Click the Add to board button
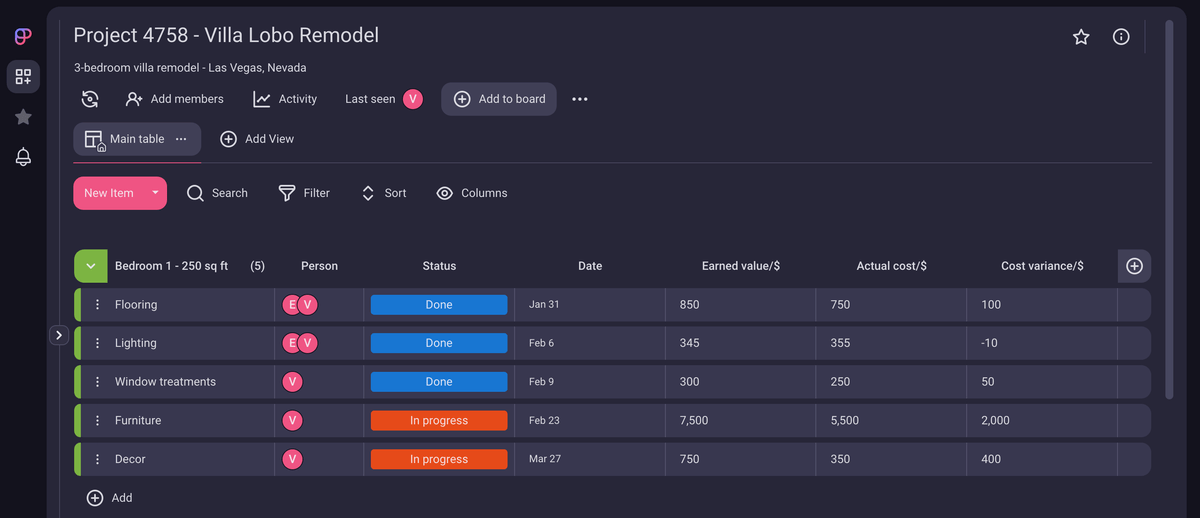The height and width of the screenshot is (518, 1200). pyautogui.click(x=499, y=99)
